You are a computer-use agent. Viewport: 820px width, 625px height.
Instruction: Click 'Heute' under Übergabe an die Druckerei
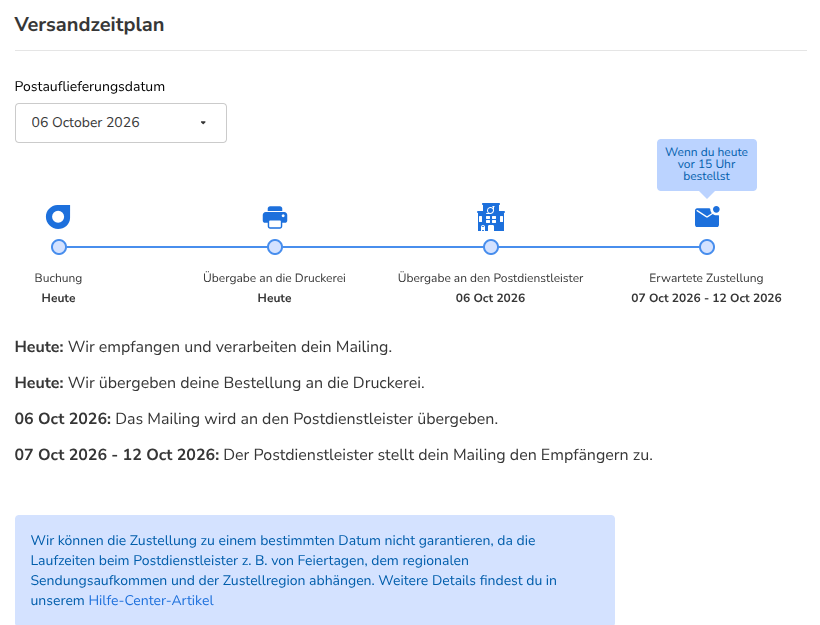tap(274, 298)
